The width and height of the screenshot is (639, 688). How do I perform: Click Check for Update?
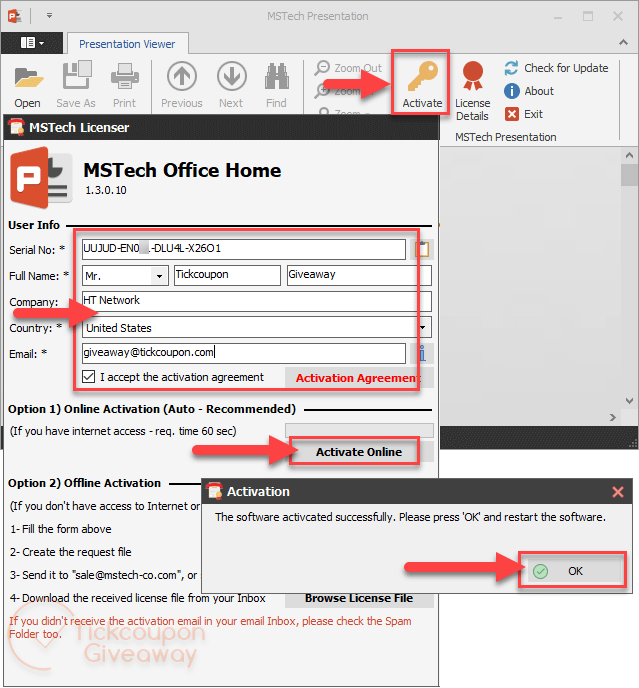(556, 68)
